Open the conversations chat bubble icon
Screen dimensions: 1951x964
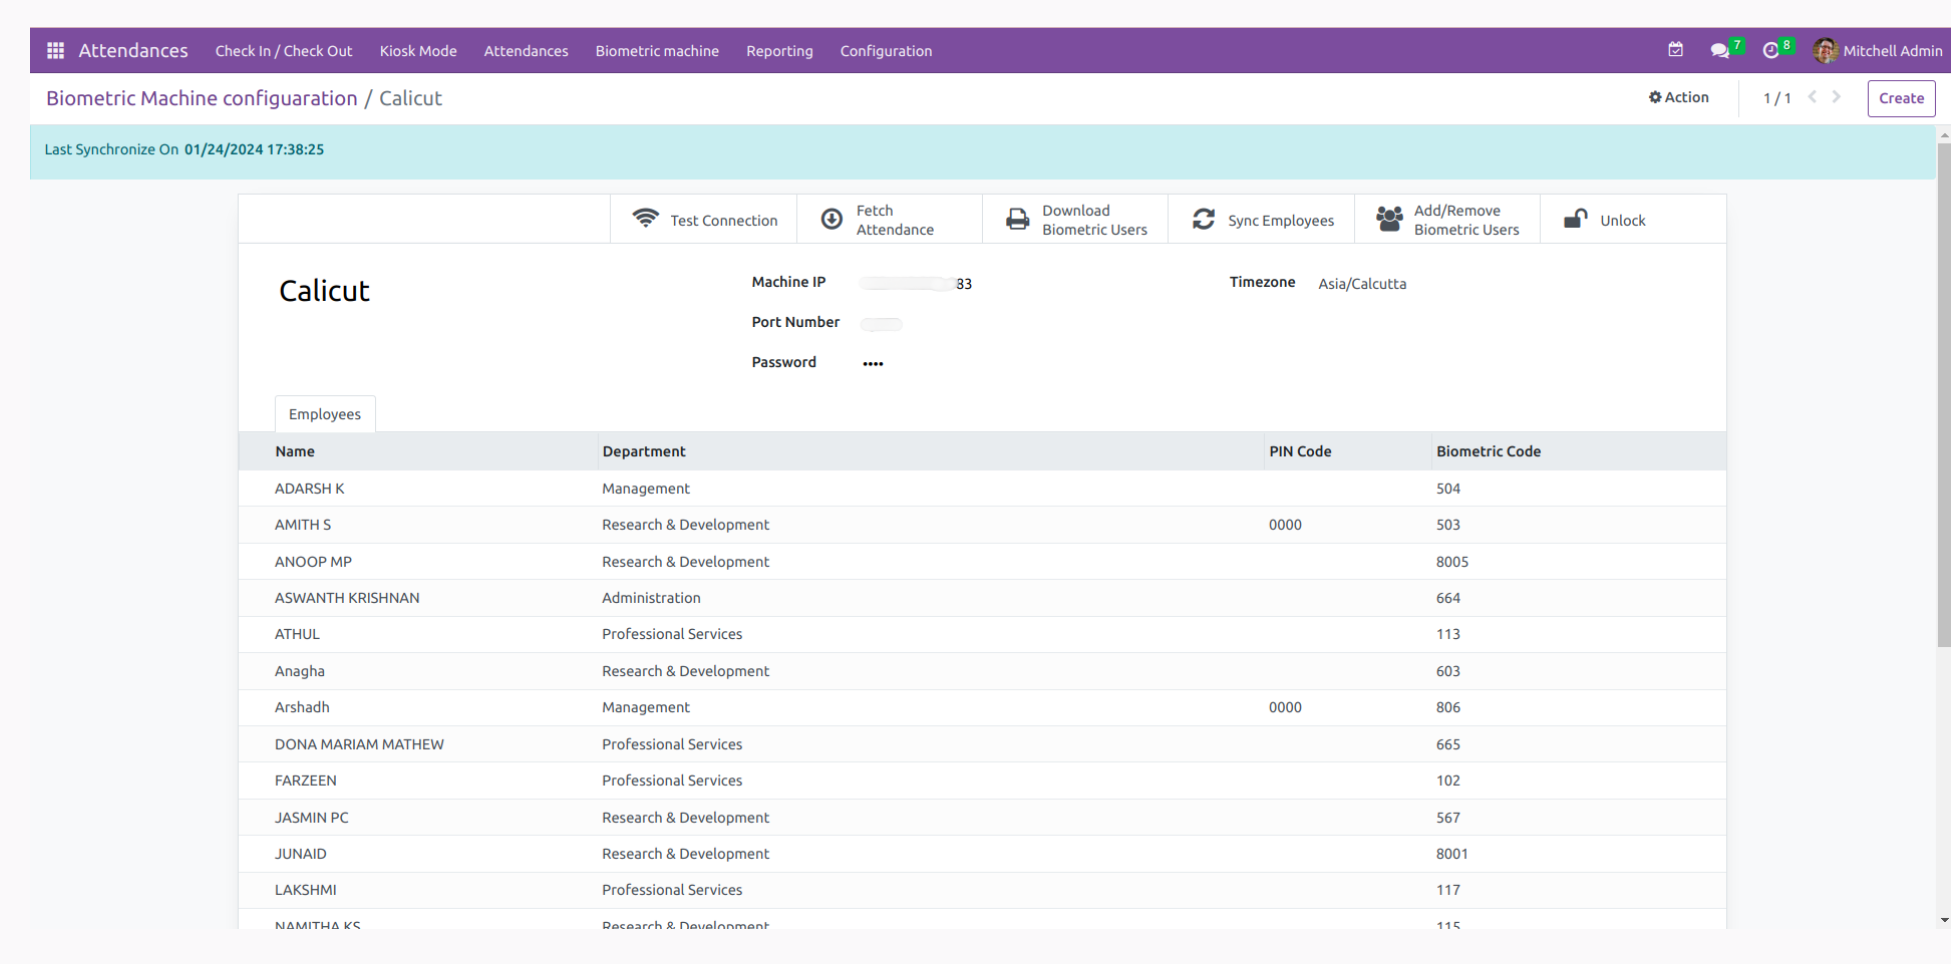1720,50
